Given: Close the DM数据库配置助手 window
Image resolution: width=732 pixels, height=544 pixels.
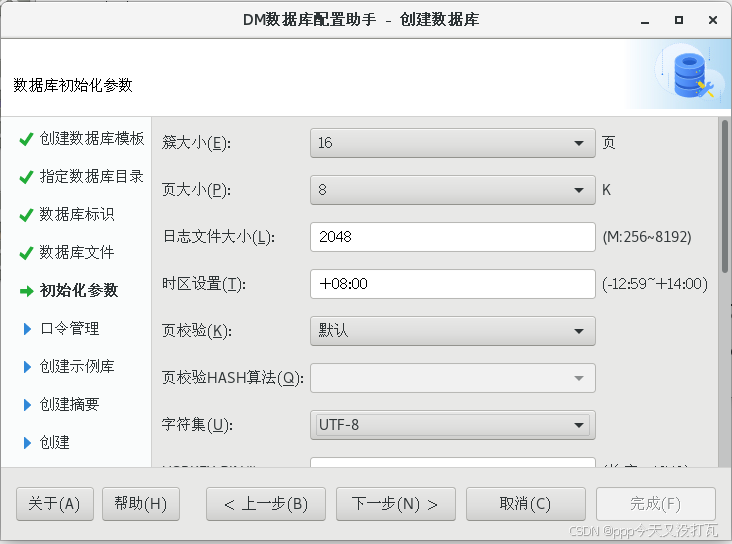Looking at the screenshot, I should coord(712,20).
